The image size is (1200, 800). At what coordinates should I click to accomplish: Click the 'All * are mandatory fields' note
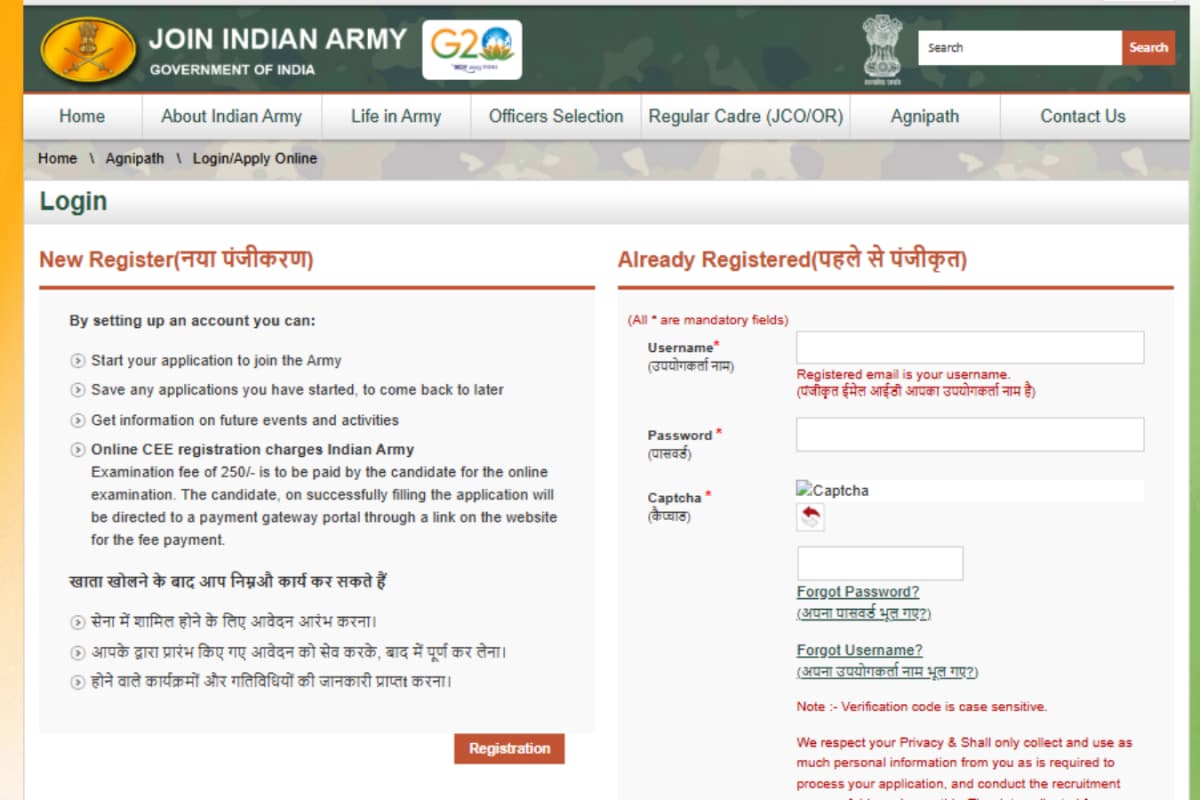tap(708, 320)
